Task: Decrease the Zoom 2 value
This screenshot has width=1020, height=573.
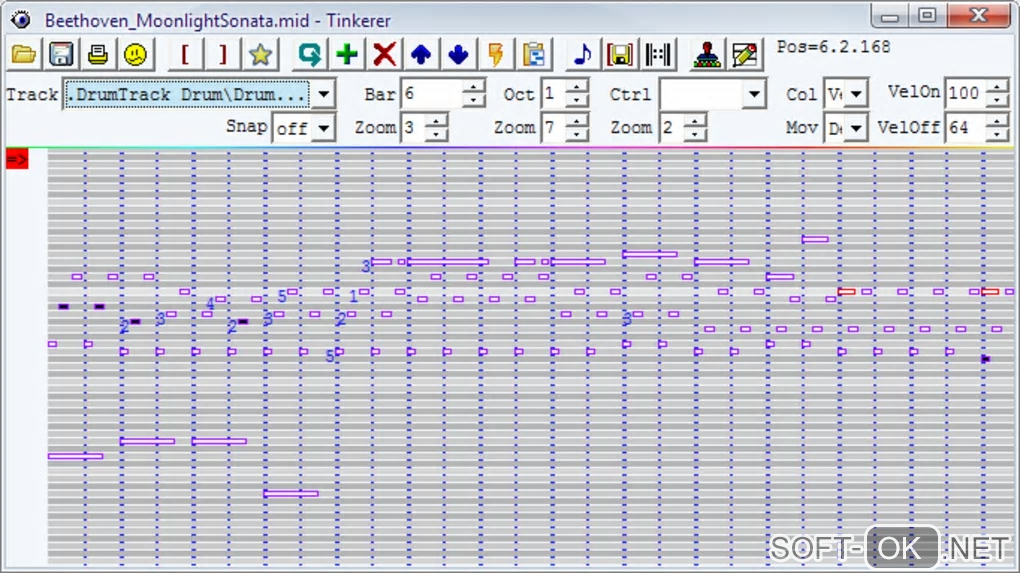Action: click(695, 135)
